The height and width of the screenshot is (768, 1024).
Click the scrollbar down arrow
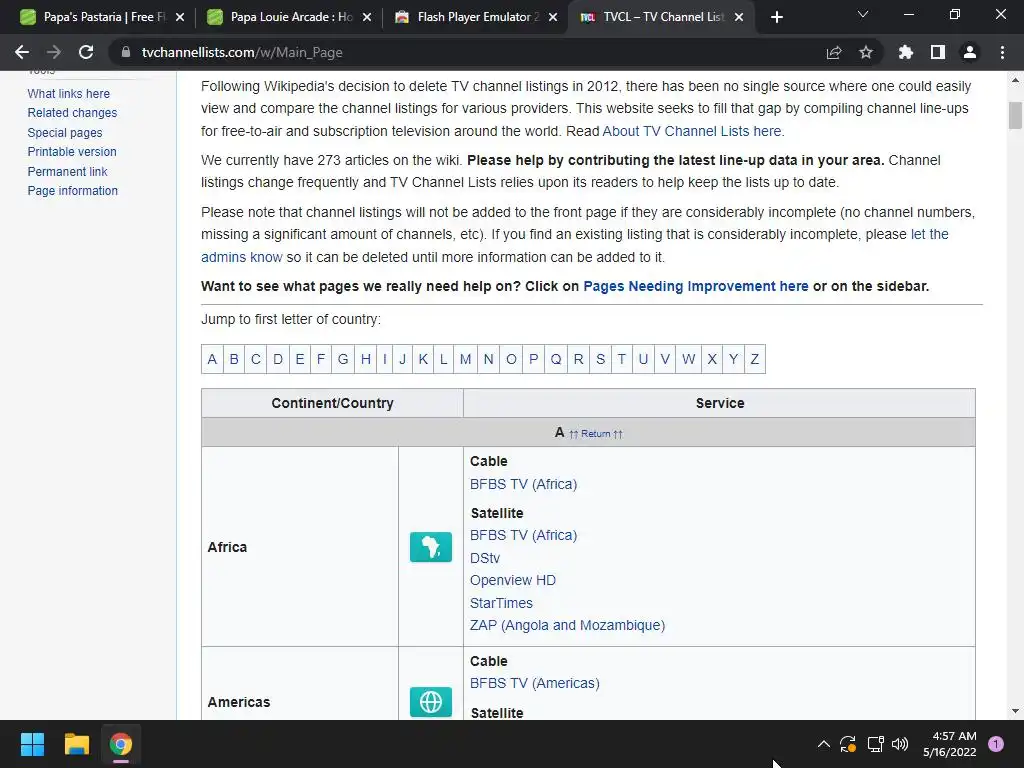coord(1015,711)
